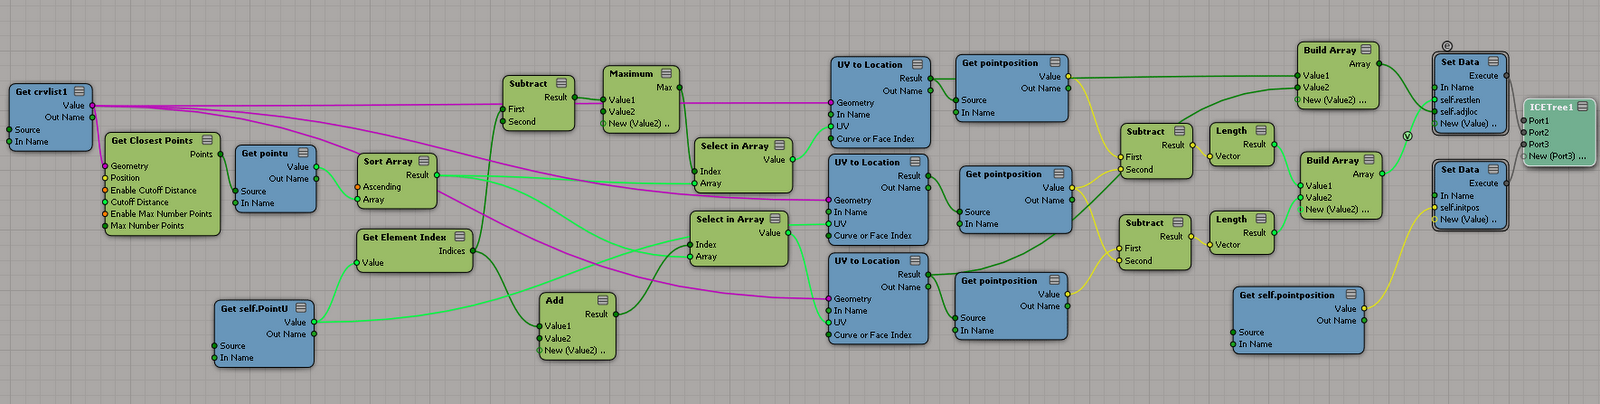
Task: Click icon on topmost Get pointposition node
Action: pos(1056,62)
